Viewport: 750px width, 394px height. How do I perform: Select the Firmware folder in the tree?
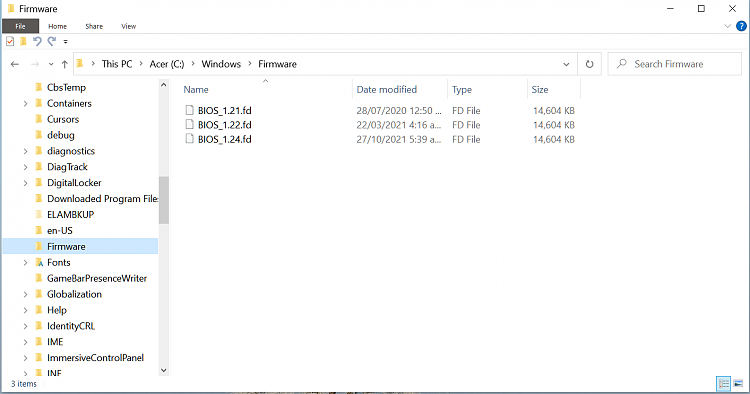pos(66,246)
